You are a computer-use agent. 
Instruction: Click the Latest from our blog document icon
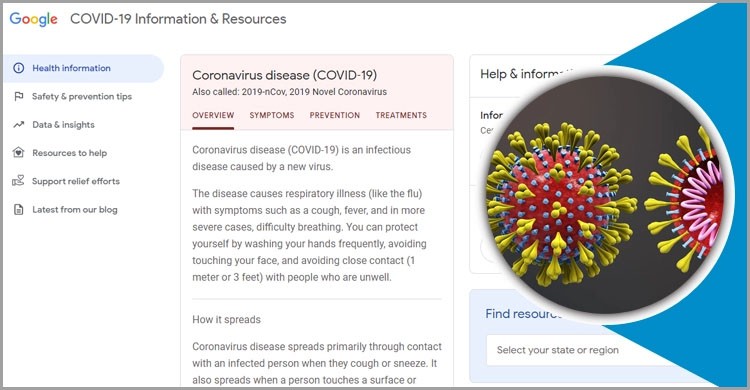pos(19,209)
